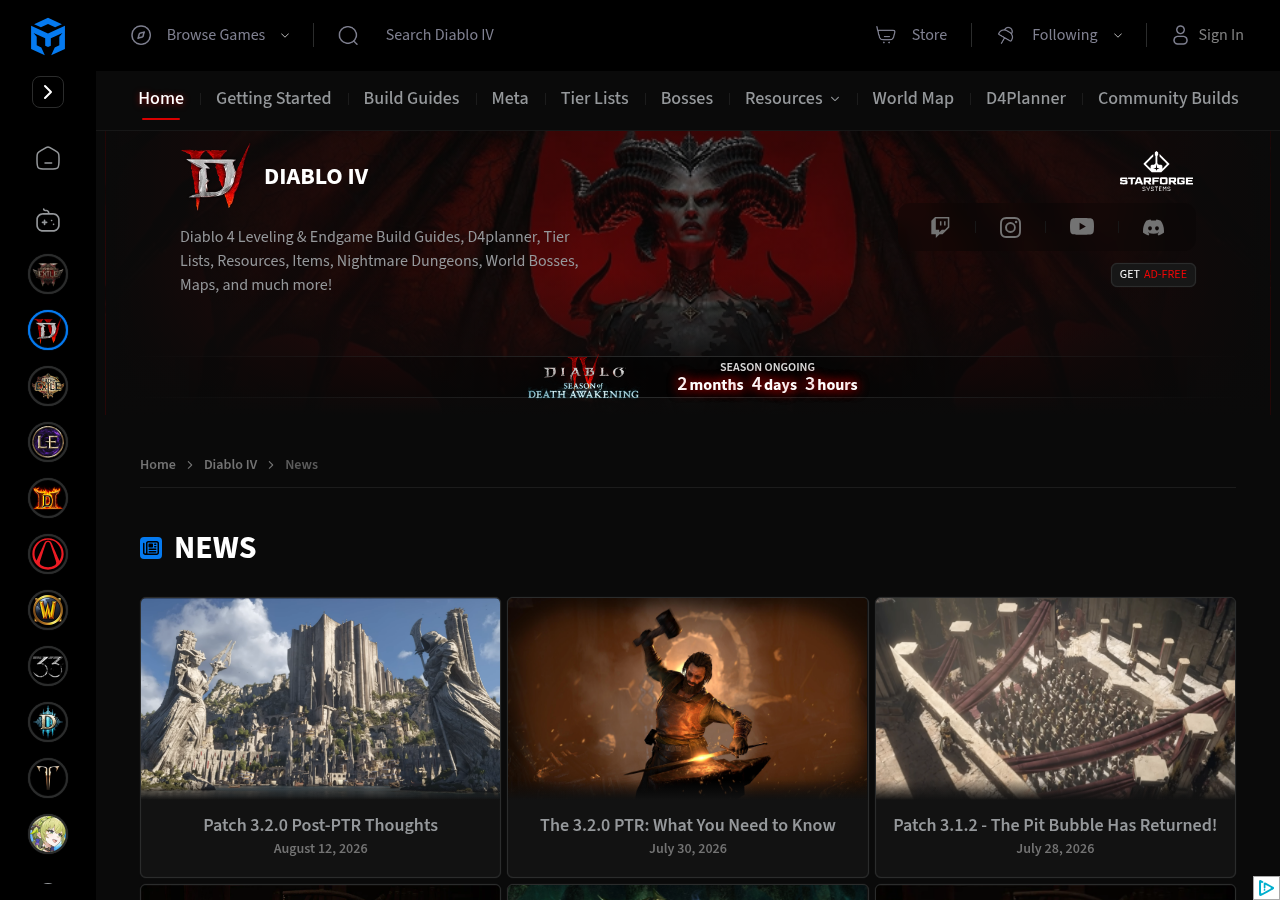Image resolution: width=1280 pixels, height=900 pixels.
Task: Click the blue News section icon
Action: [x=151, y=548]
